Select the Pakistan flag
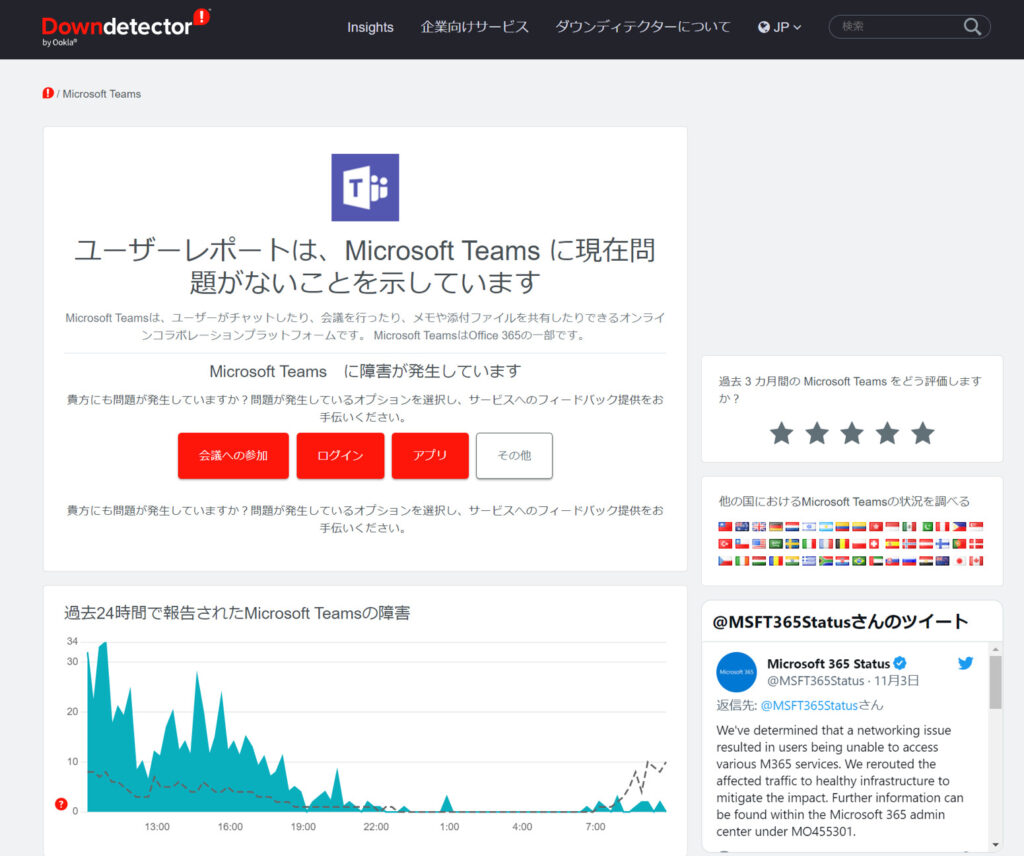 [x=927, y=527]
